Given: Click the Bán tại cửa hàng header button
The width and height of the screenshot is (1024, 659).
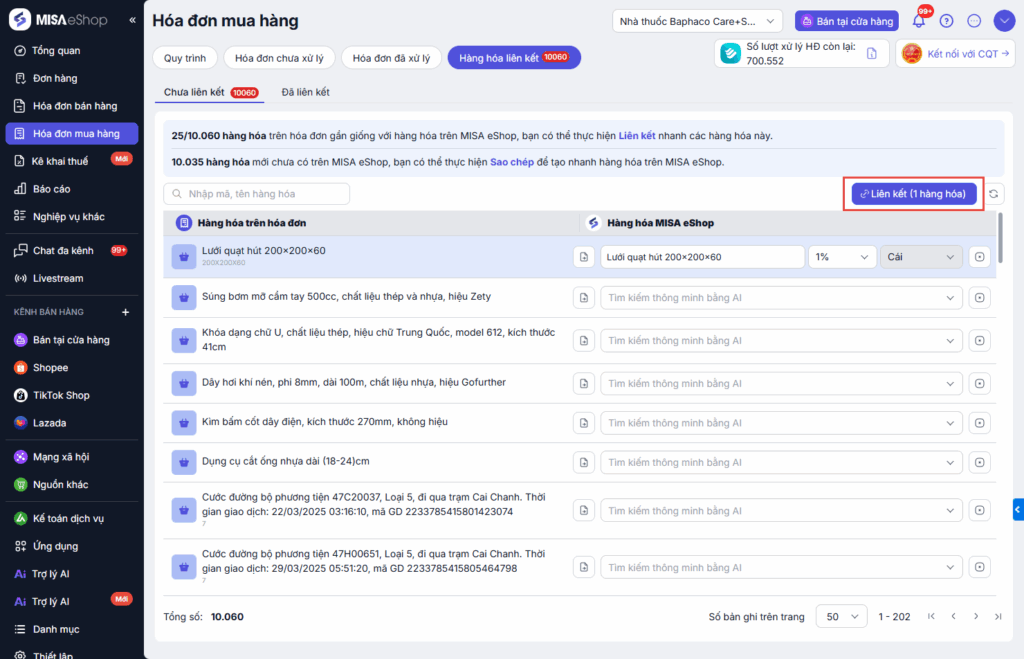Looking at the screenshot, I should (x=846, y=22).
